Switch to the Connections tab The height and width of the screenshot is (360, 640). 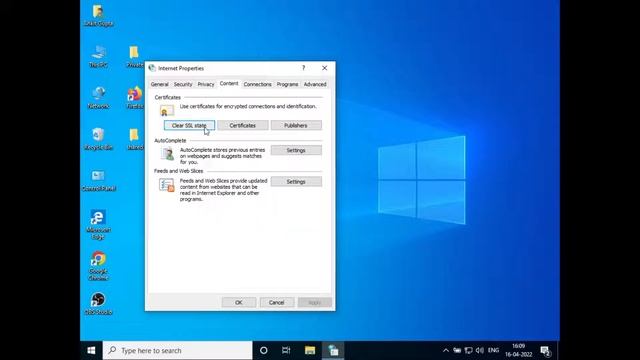[x=257, y=84]
